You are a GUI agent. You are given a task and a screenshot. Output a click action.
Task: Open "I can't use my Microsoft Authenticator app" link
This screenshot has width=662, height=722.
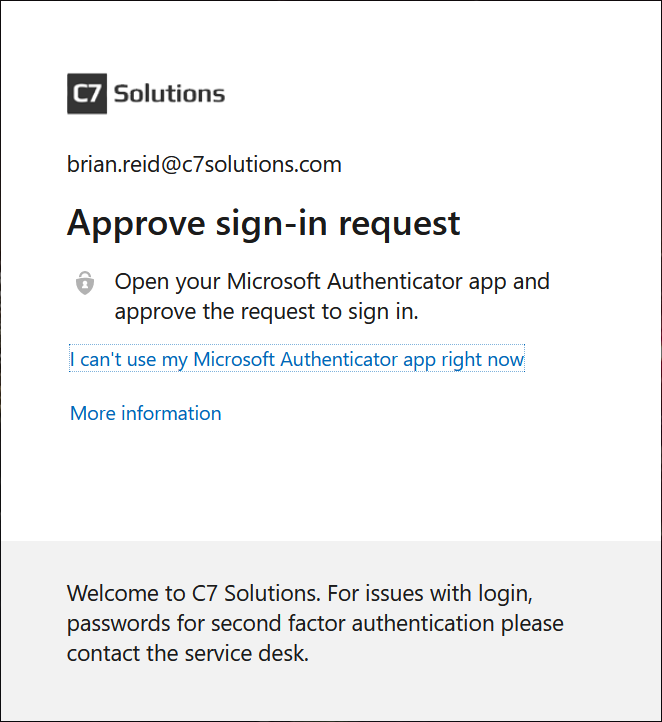297,359
